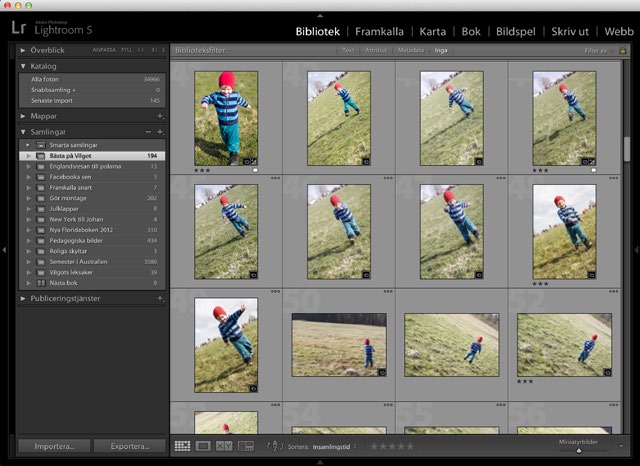Adjust the Miniatyrbilder thumbnail size slider

point(578,450)
